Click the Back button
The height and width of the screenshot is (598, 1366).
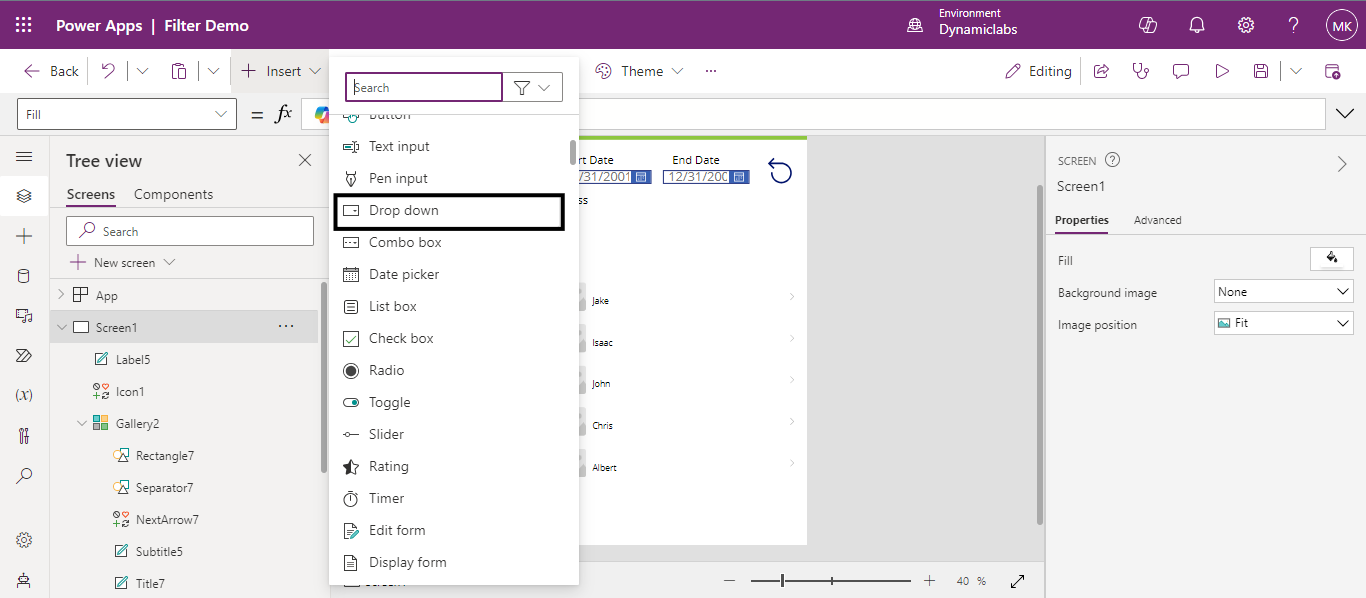click(x=52, y=71)
